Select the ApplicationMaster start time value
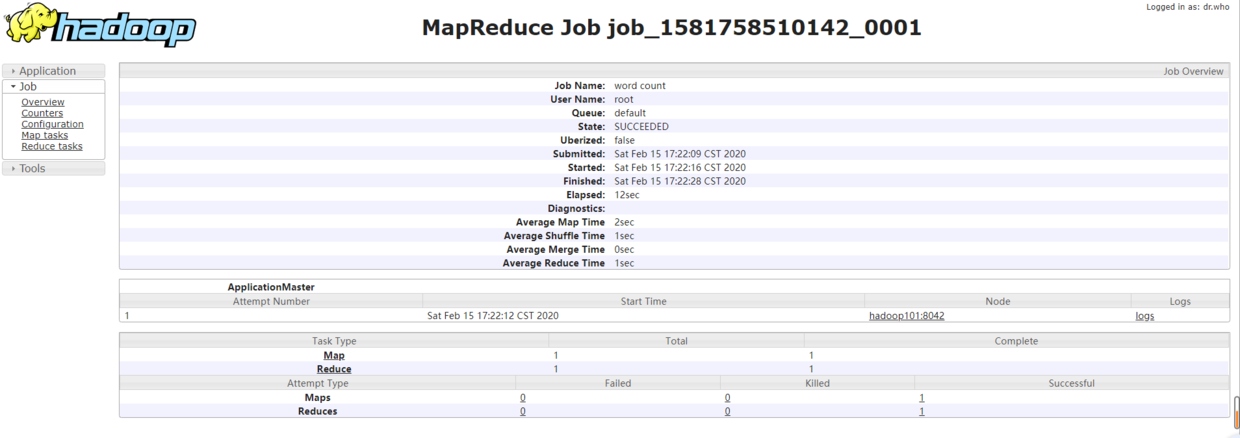Viewport: 1240px width, 438px height. 493,316
